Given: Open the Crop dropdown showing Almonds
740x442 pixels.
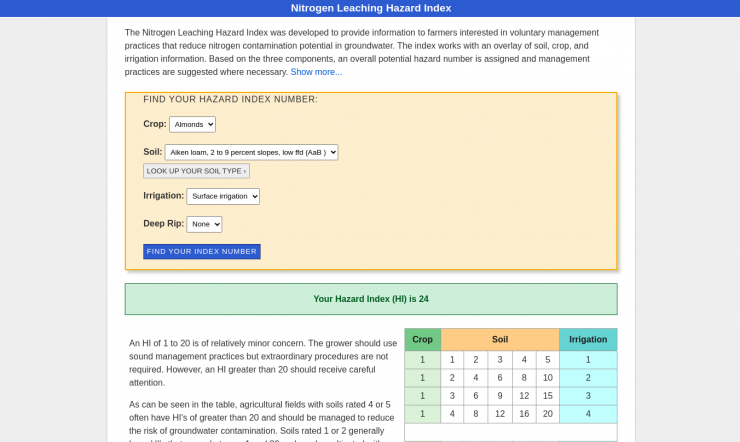Looking at the screenshot, I should coord(192,124).
